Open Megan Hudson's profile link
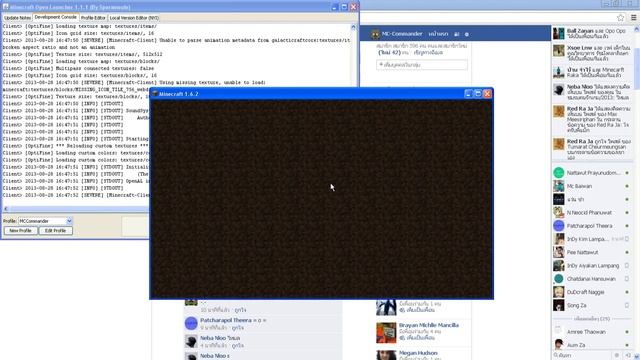Image resolution: width=640 pixels, height=360 pixels. point(418,353)
